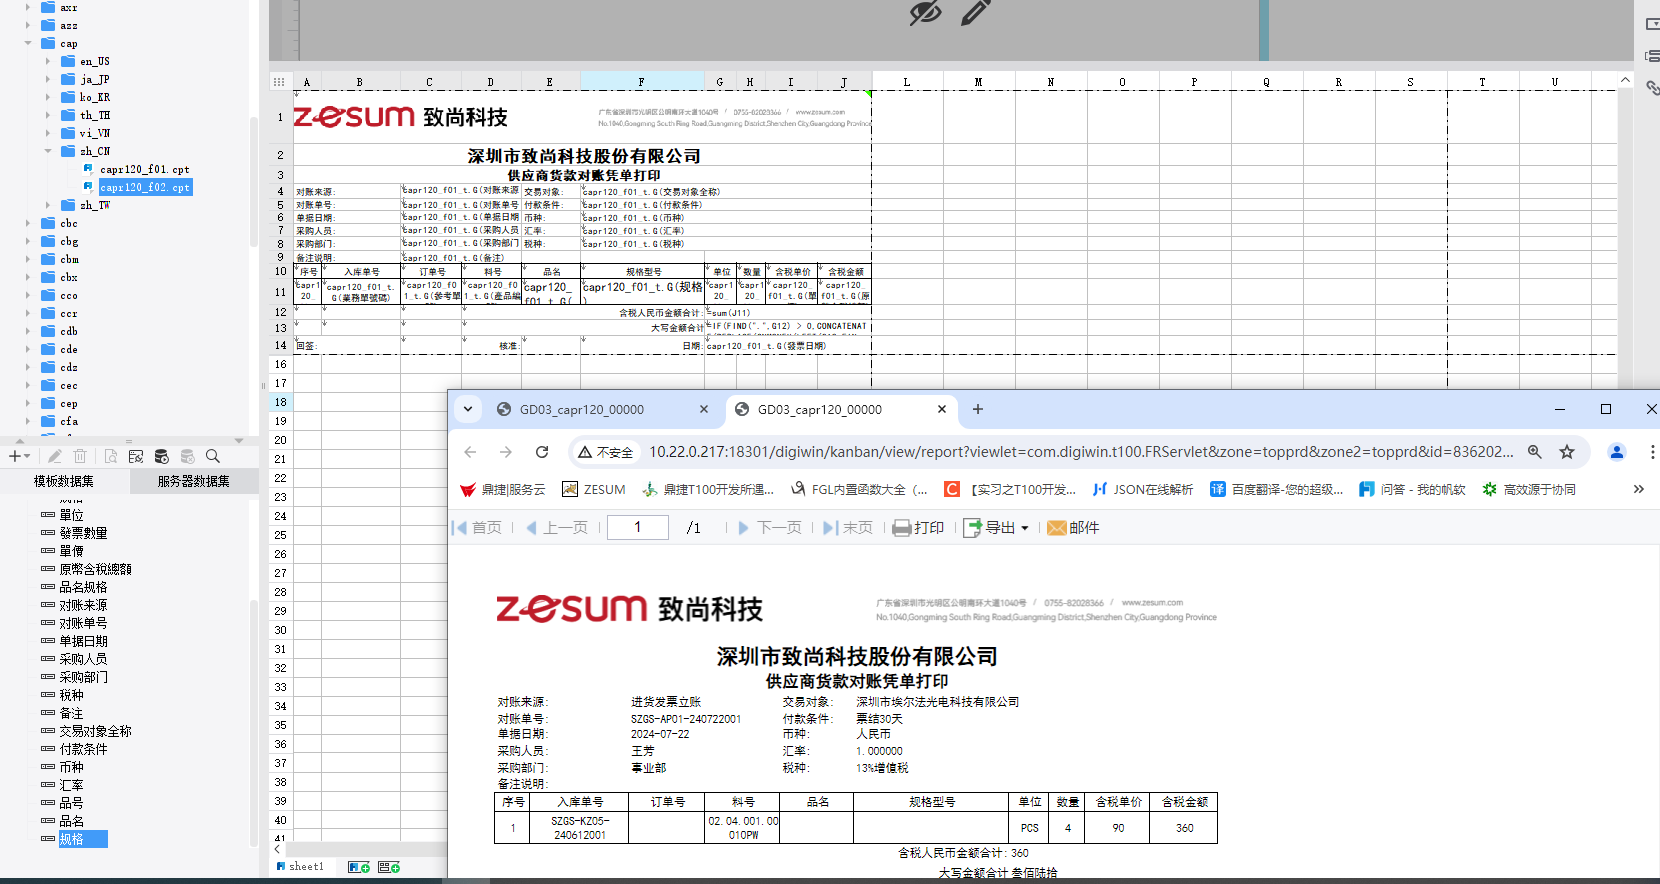
Task: Select capr120_f01.cpt file in tree
Action: point(144,170)
